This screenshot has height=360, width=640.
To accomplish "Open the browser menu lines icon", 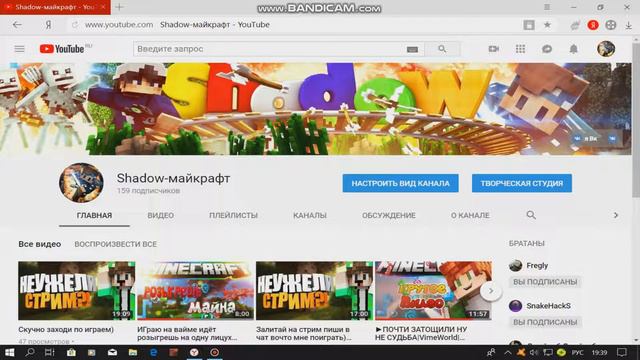I will [547, 7].
